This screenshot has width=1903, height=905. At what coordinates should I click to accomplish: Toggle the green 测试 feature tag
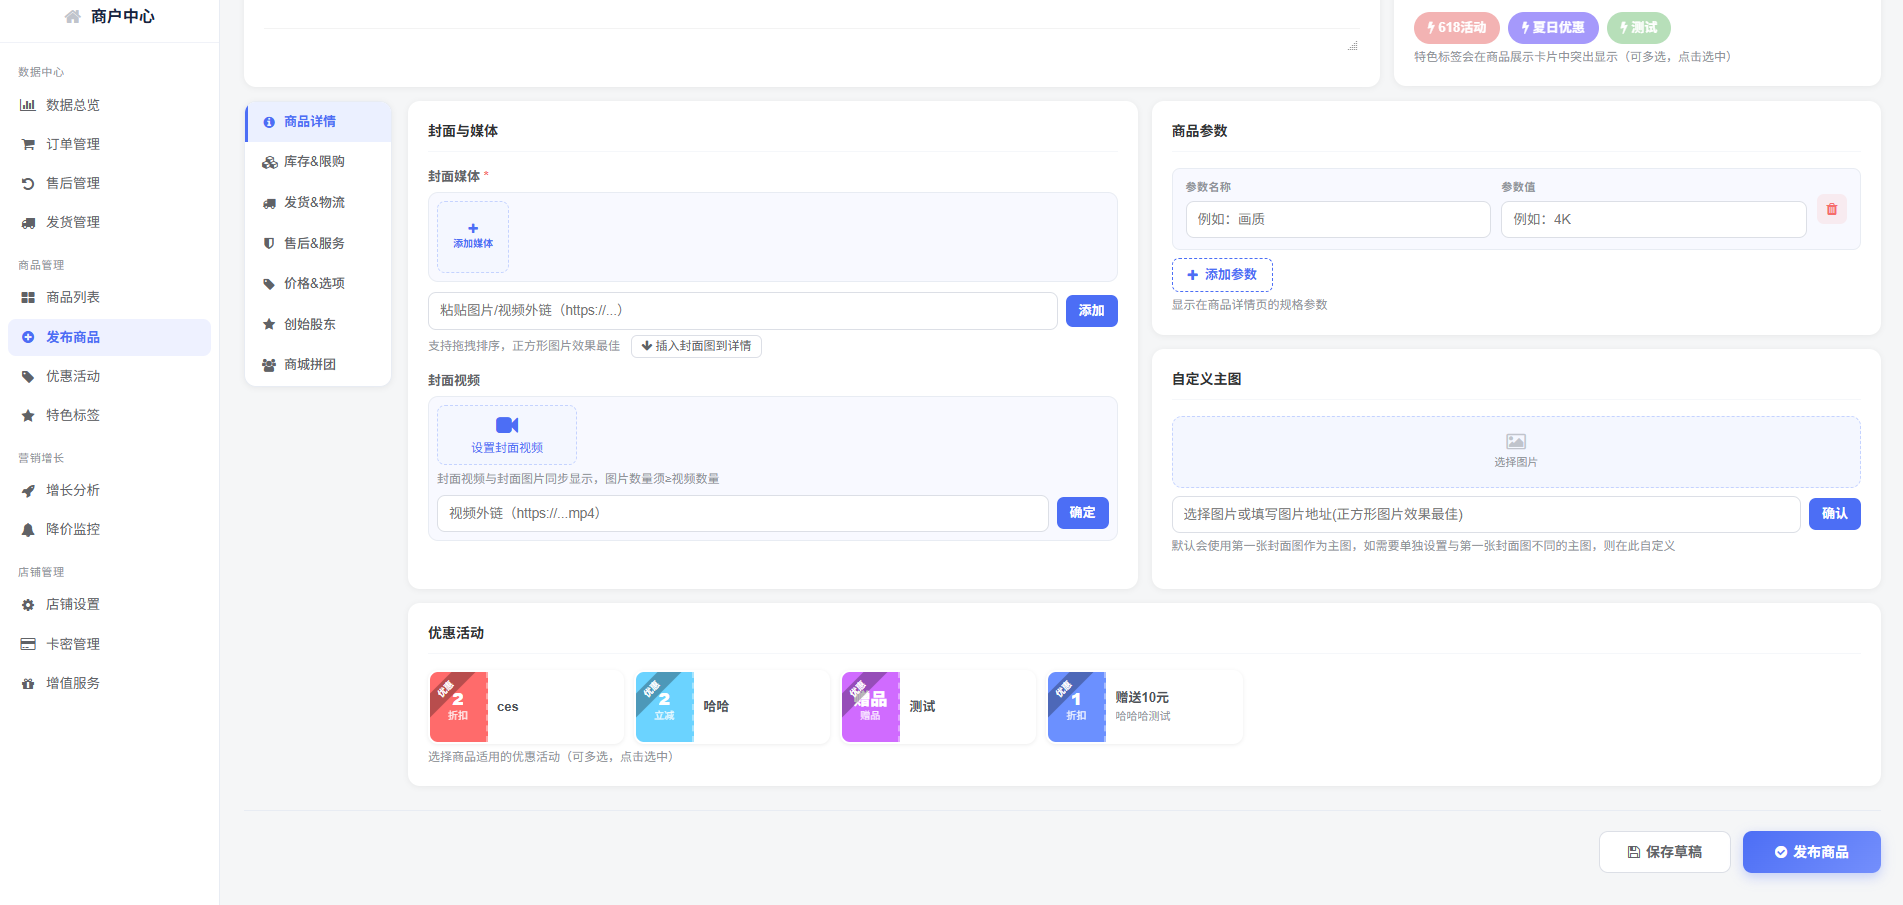1639,28
